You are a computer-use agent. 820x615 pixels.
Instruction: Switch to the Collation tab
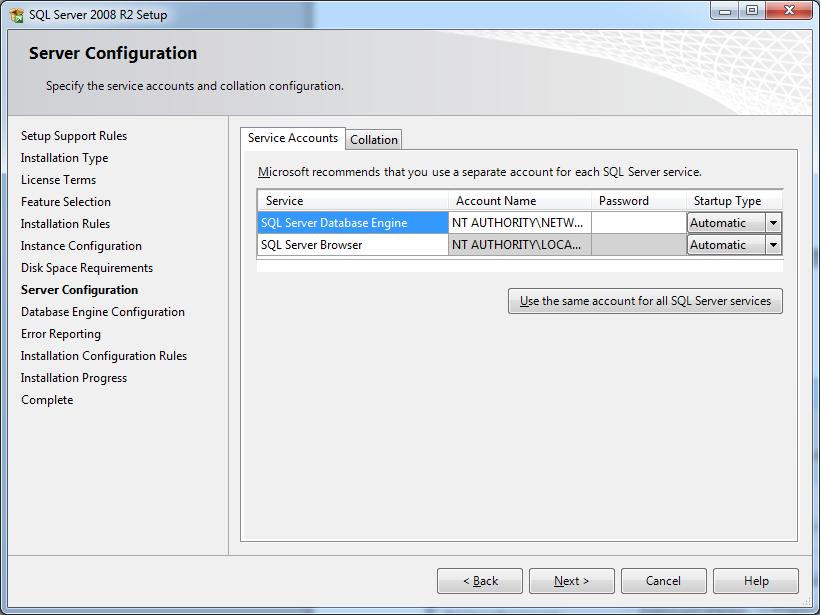pyautogui.click(x=373, y=140)
